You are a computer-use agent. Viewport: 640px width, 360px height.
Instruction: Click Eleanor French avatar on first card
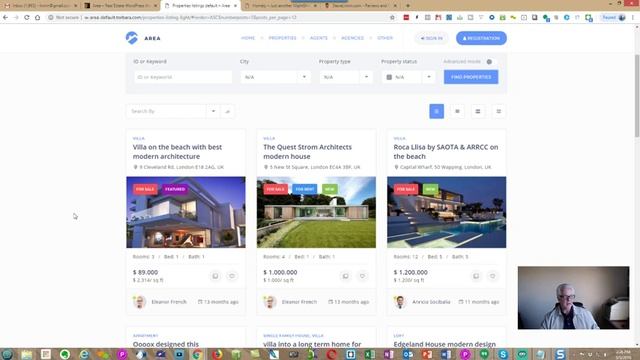(140, 302)
